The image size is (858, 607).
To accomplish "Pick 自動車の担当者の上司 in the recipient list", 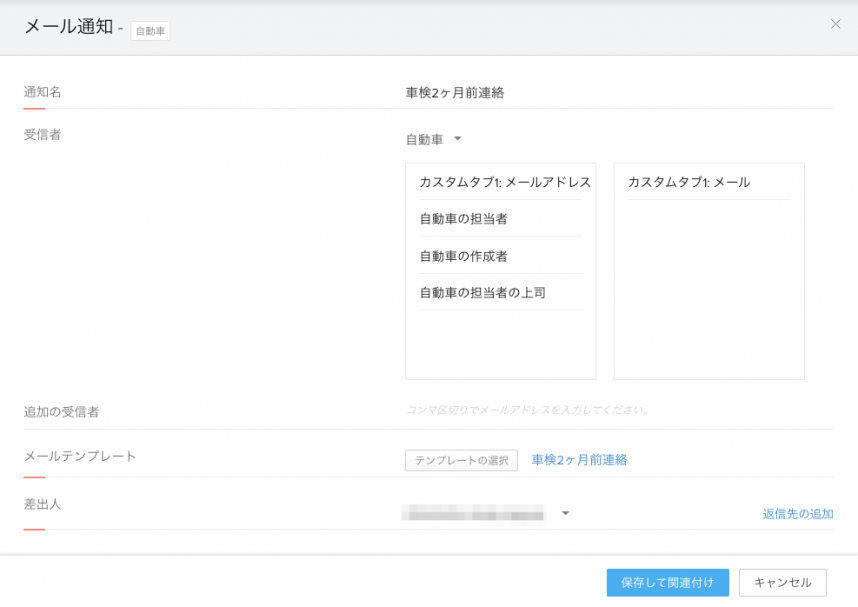I will [483, 293].
